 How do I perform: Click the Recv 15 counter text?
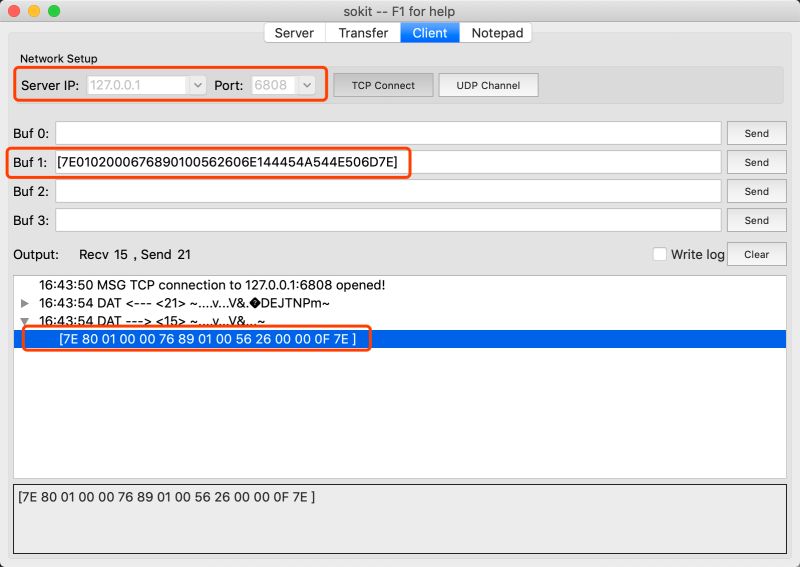(103, 255)
